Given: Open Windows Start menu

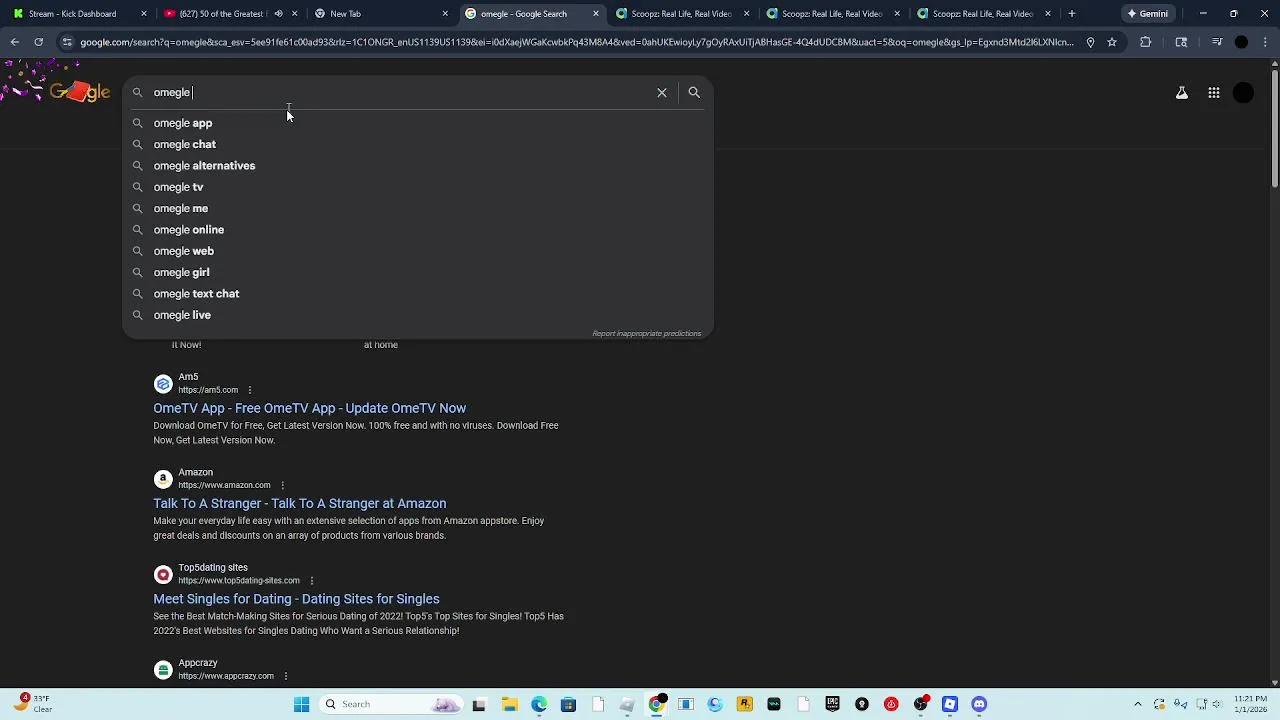Looking at the screenshot, I should (x=301, y=704).
